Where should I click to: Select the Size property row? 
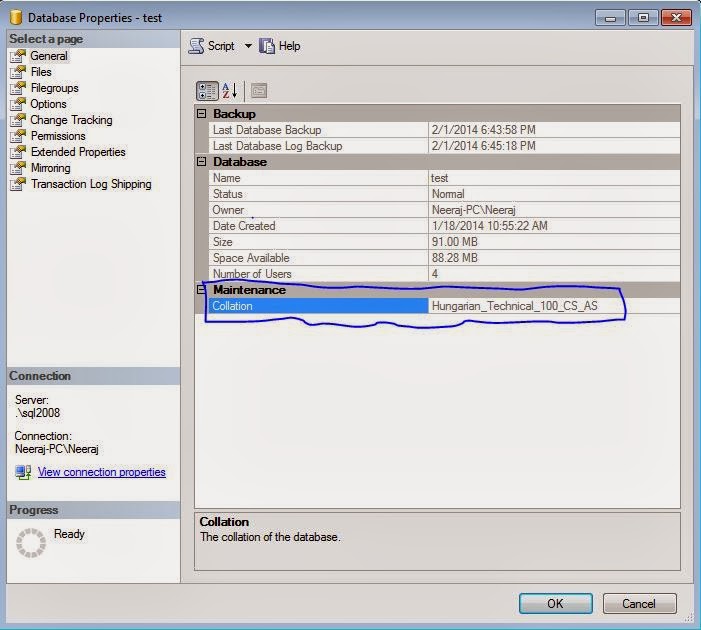[x=445, y=242]
